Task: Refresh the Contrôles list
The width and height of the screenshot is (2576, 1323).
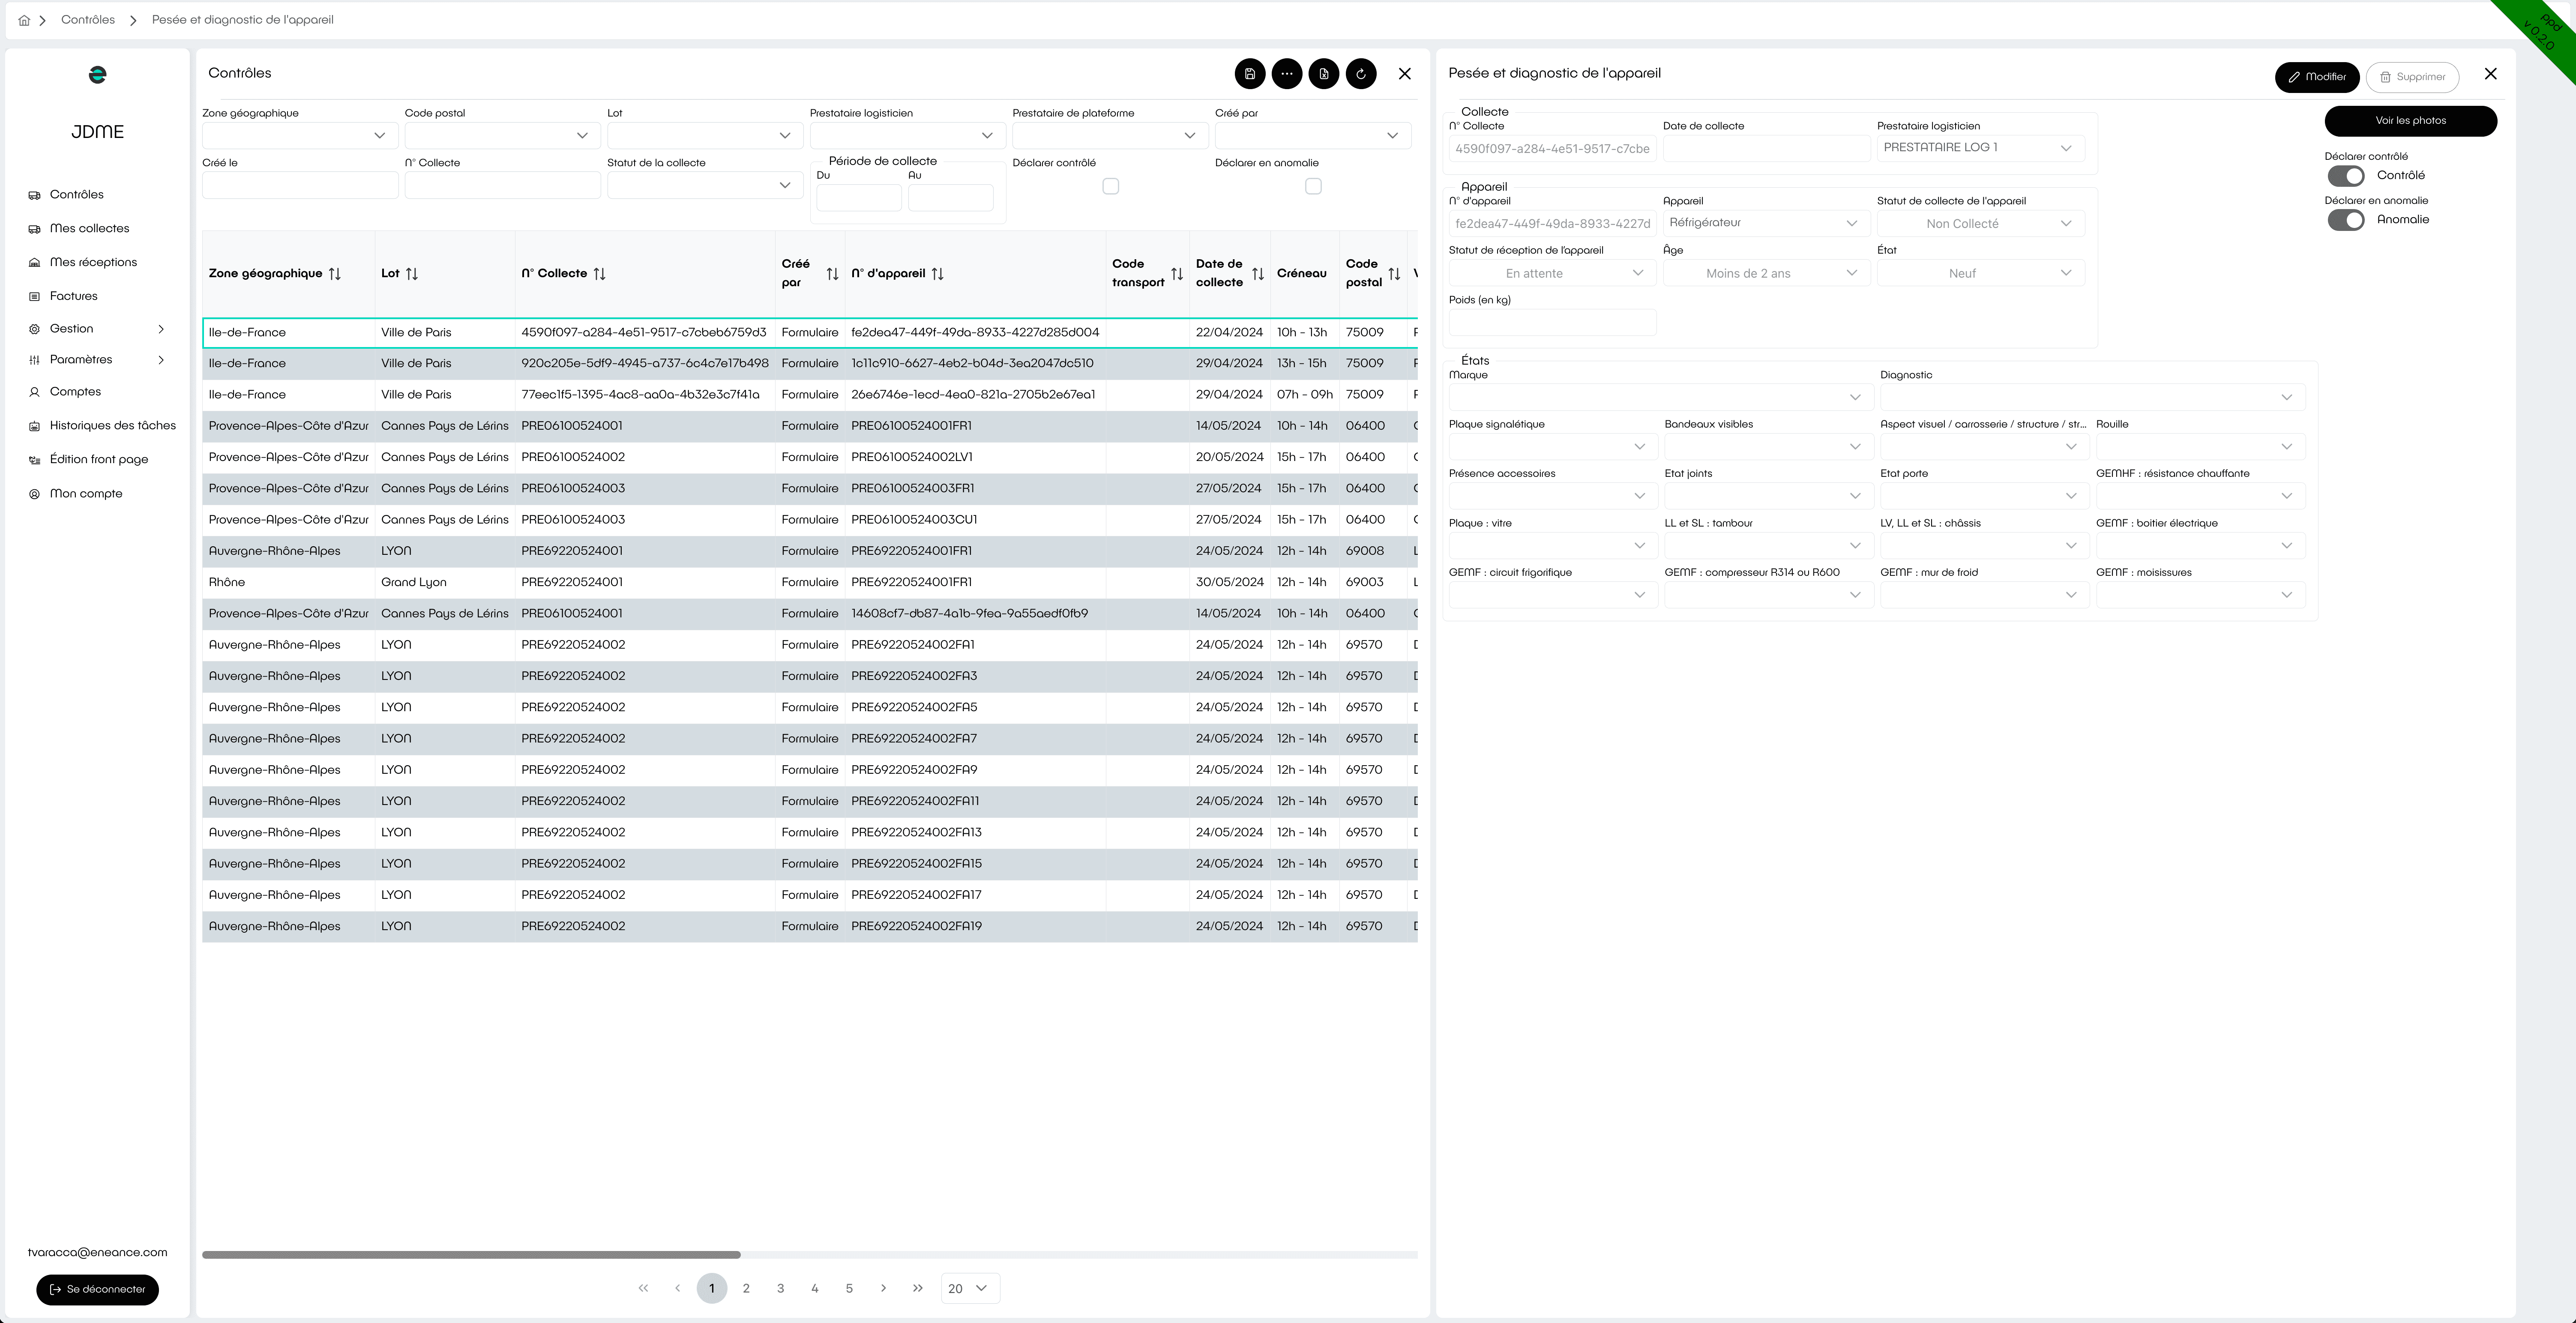Action: tap(1360, 74)
